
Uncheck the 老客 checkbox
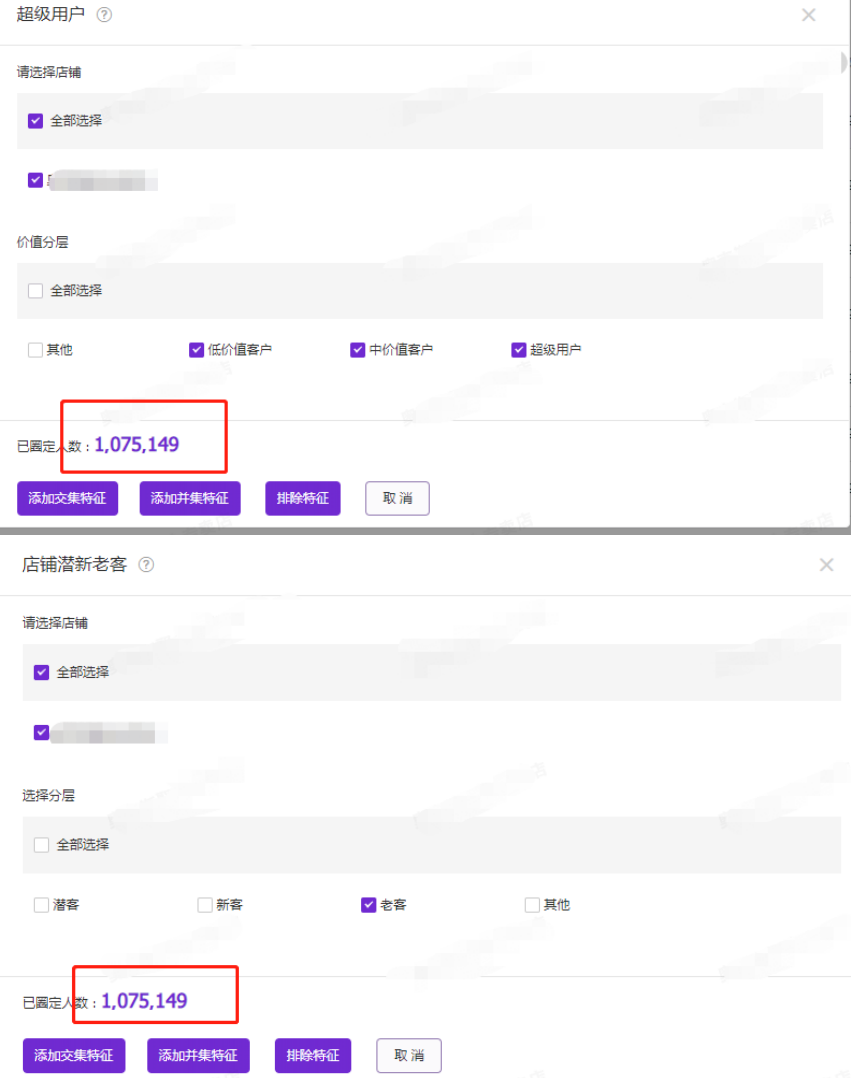pyautogui.click(x=368, y=905)
